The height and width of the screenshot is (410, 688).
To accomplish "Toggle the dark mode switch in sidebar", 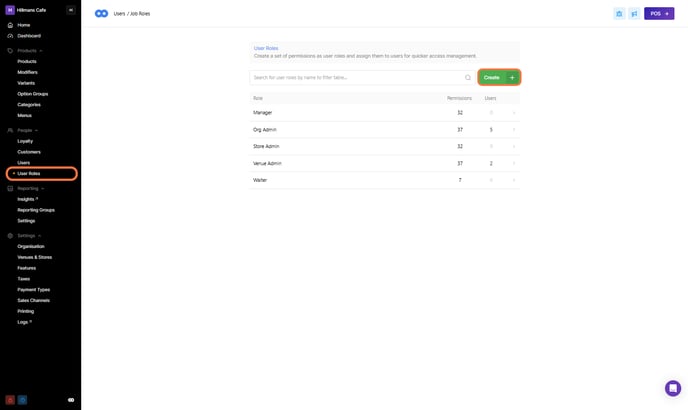I will click(71, 400).
